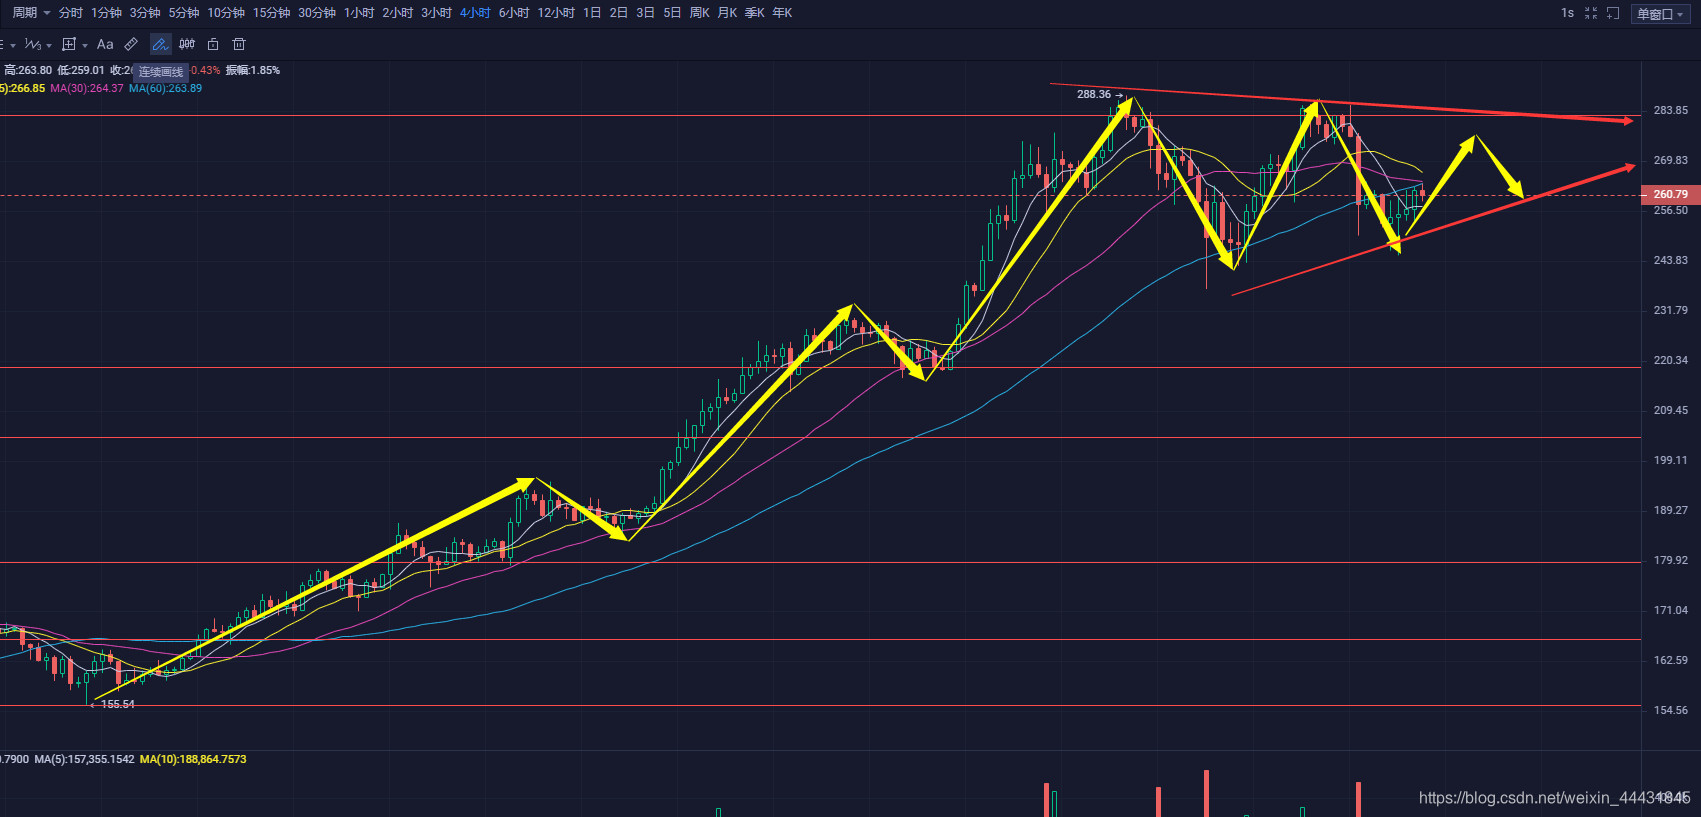Select the 1日 timeframe
This screenshot has width=1701, height=817.
pyautogui.click(x=592, y=13)
